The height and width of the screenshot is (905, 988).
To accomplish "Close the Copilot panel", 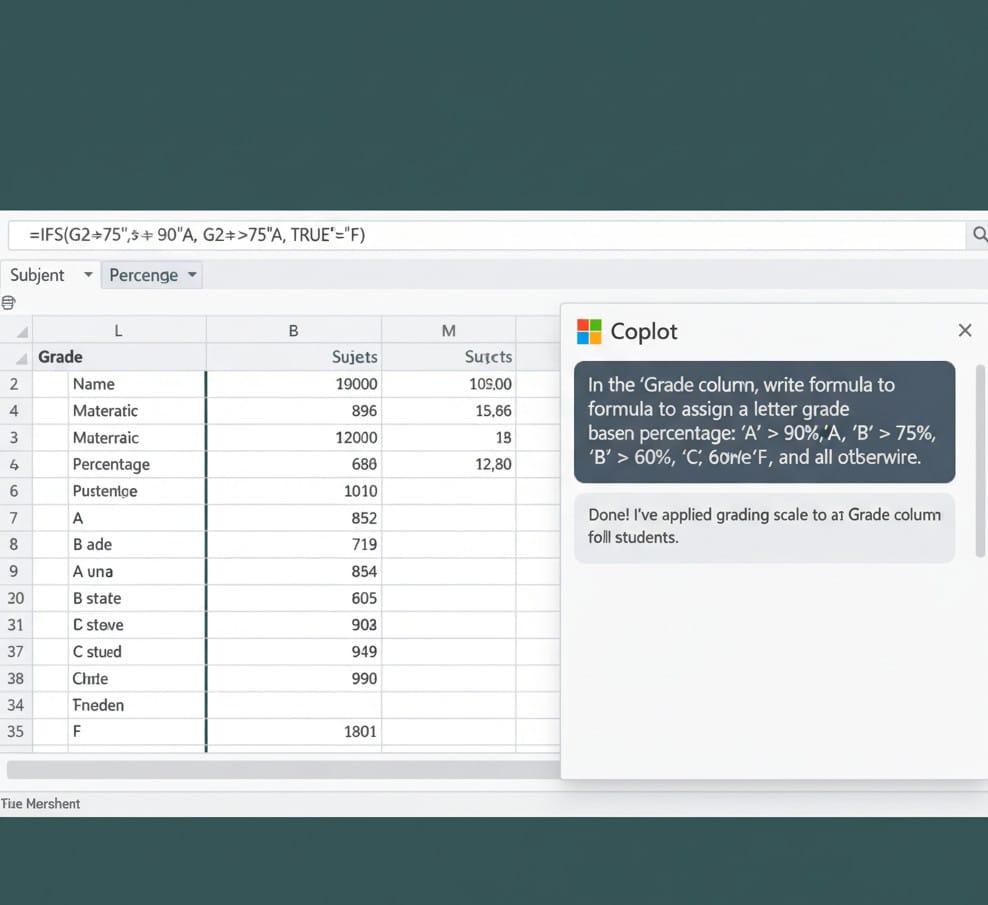I will pyautogui.click(x=964, y=330).
